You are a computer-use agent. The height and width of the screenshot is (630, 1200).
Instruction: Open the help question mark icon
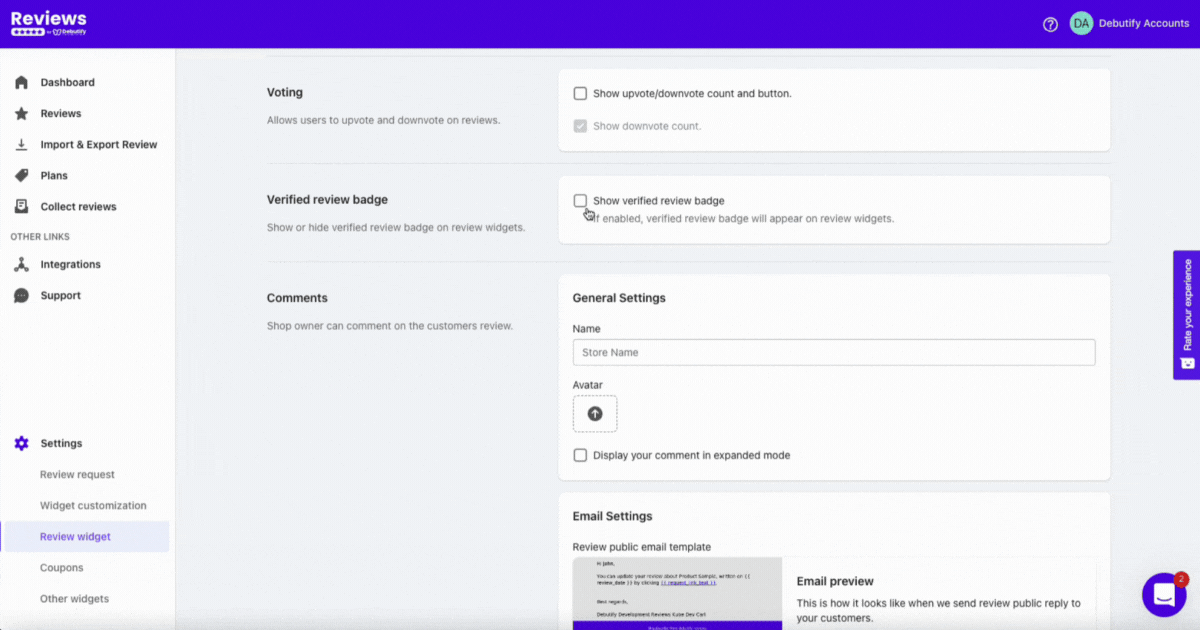pyautogui.click(x=1050, y=24)
